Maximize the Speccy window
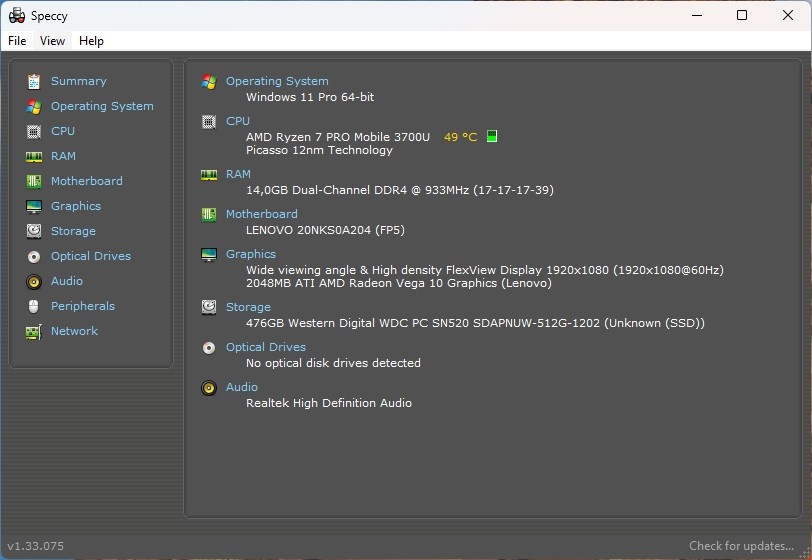 742,15
